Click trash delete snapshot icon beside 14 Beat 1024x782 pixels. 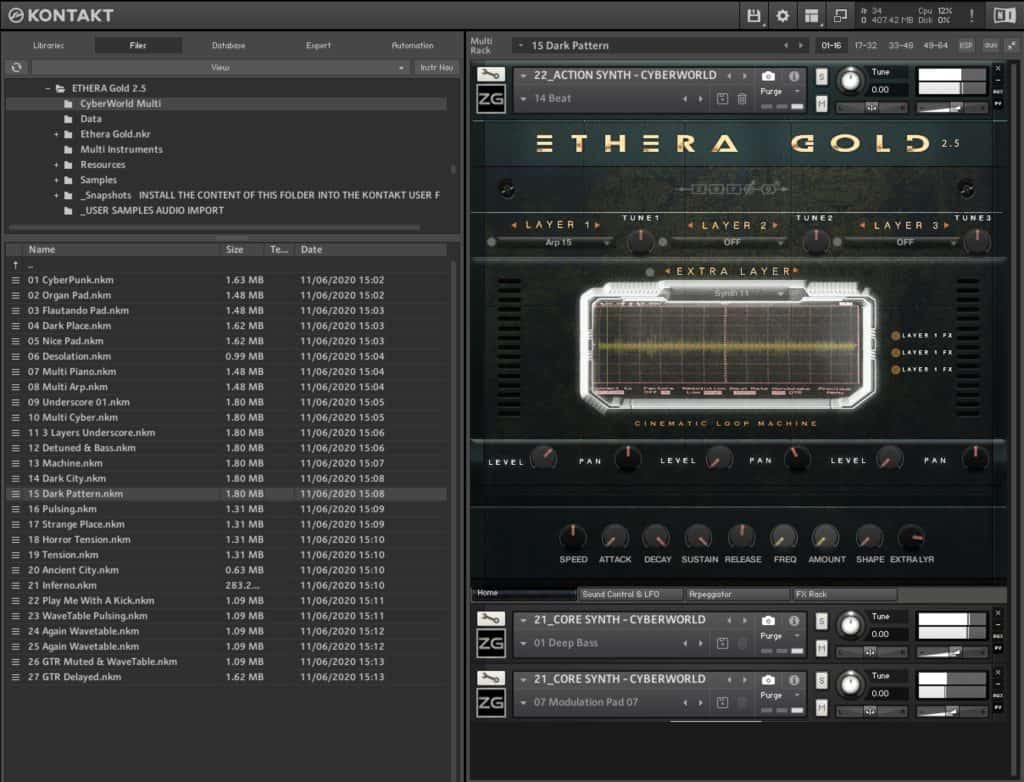click(x=742, y=99)
